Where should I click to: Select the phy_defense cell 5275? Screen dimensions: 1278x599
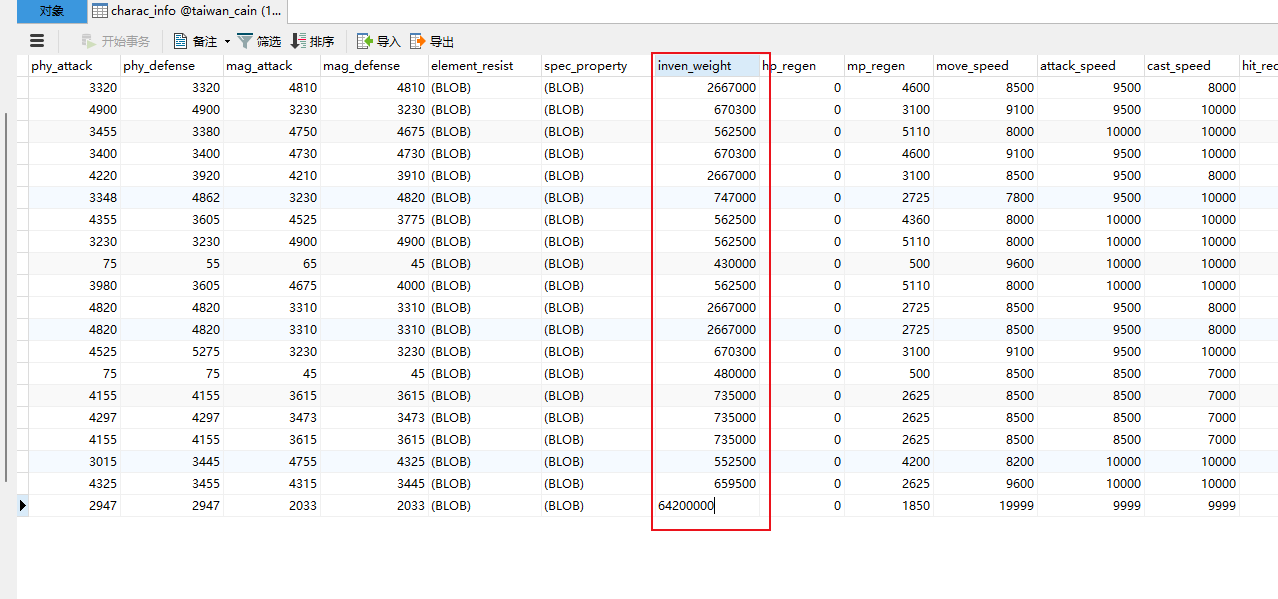pos(172,352)
